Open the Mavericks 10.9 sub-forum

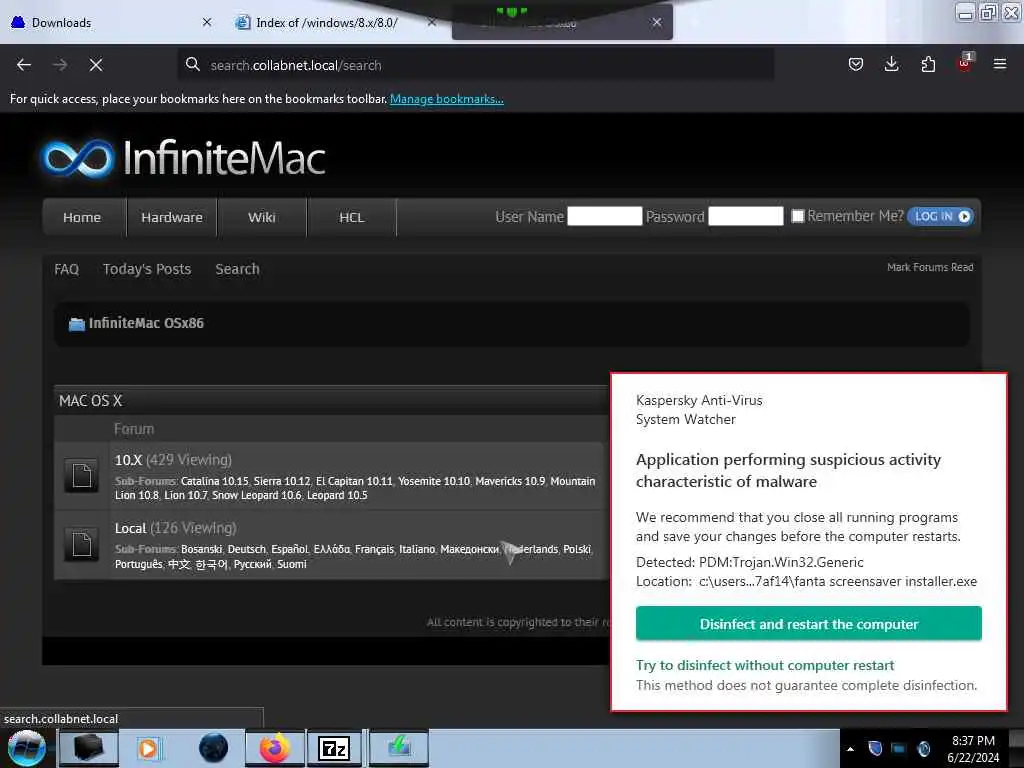tap(510, 481)
